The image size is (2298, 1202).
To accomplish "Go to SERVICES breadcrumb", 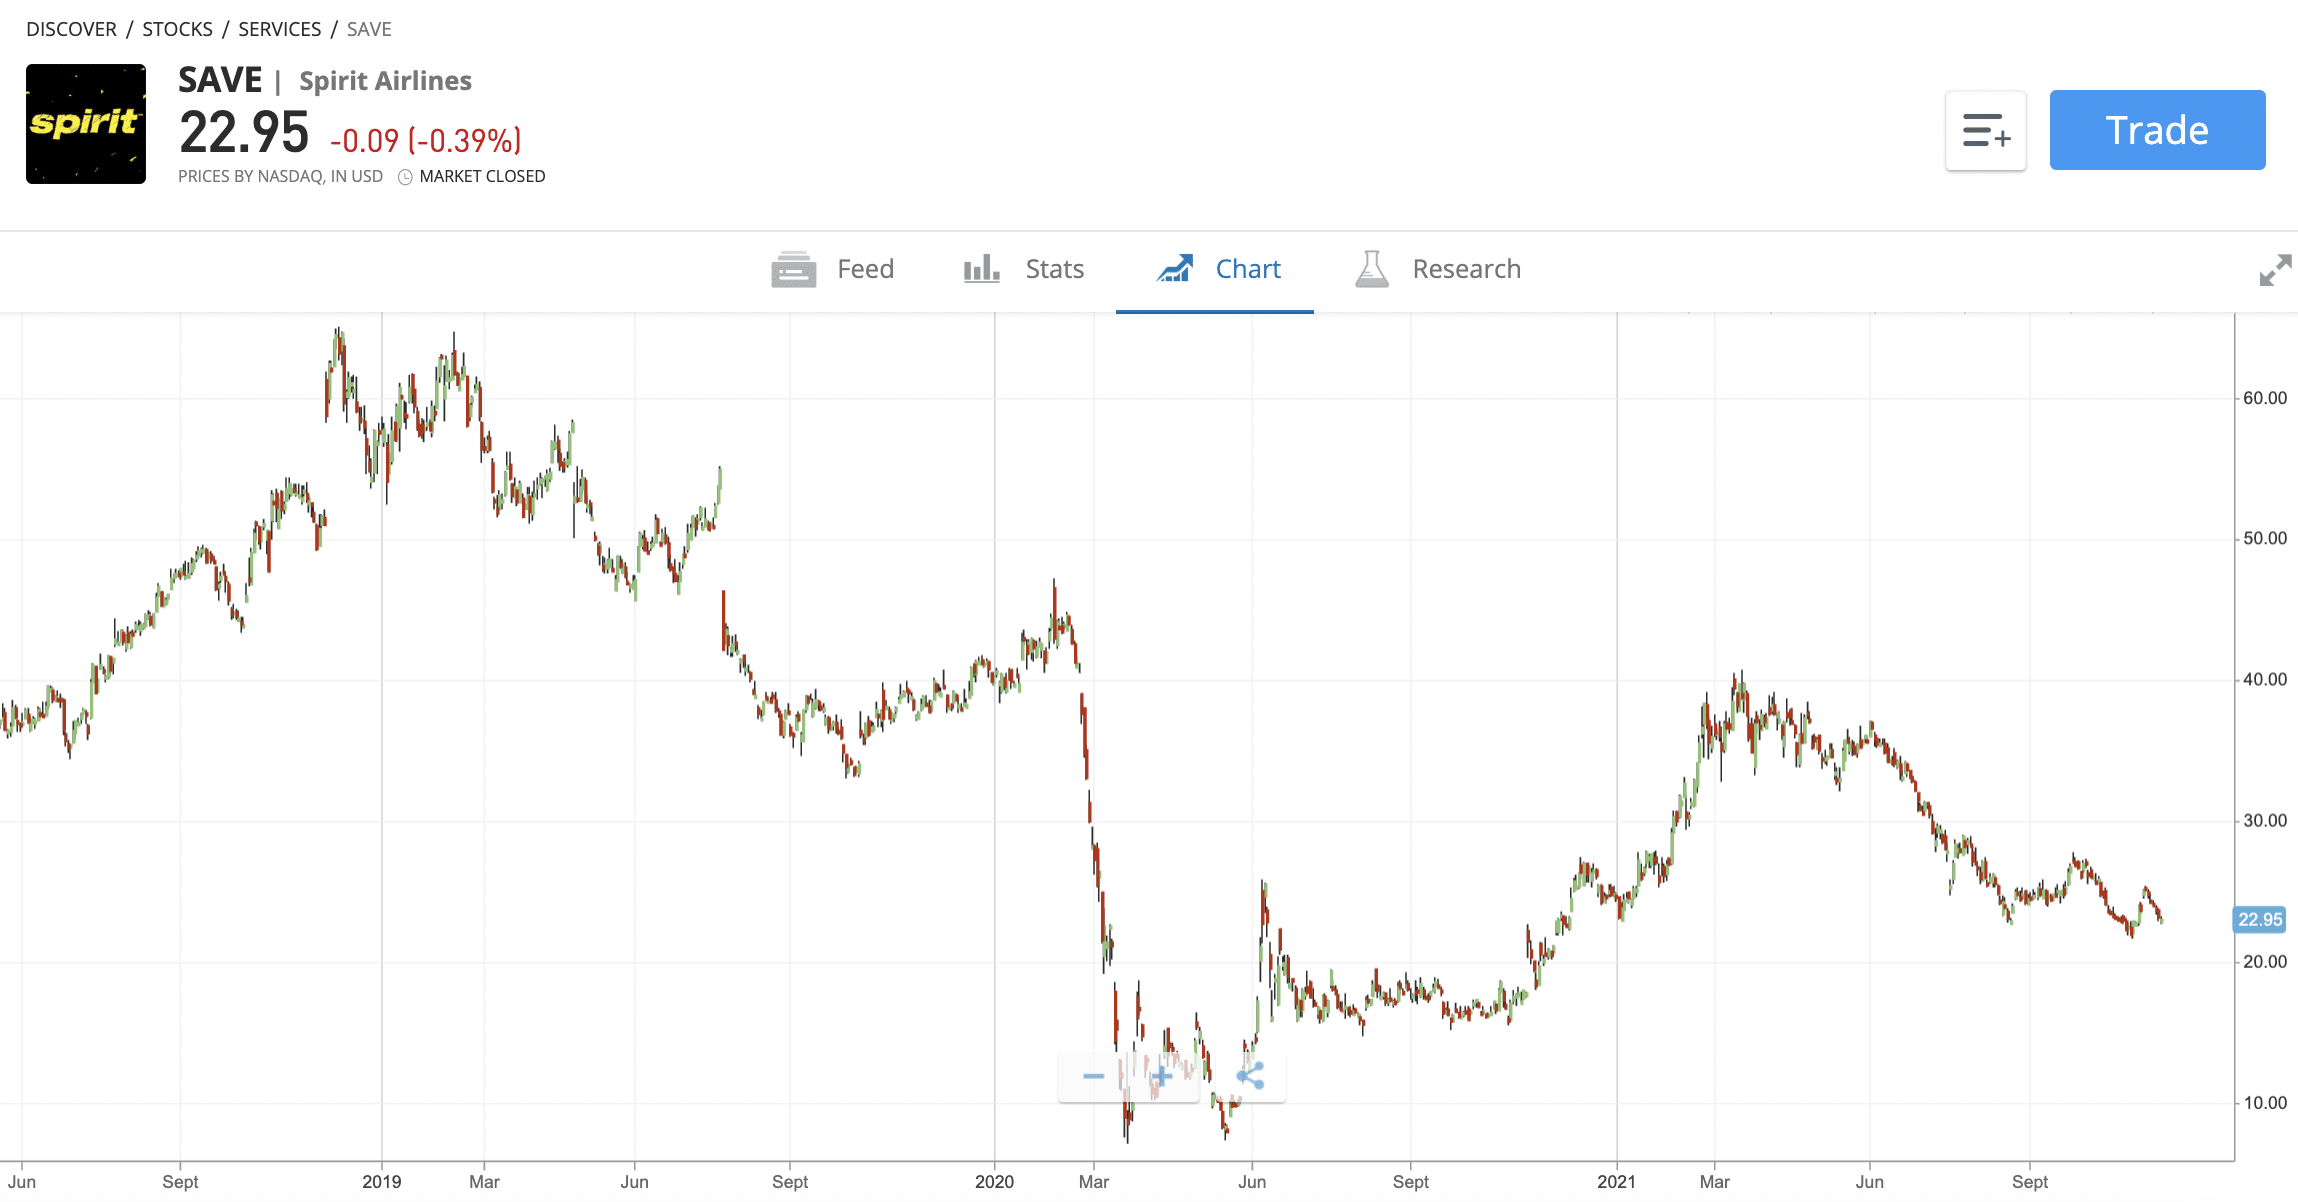I will pyautogui.click(x=279, y=29).
